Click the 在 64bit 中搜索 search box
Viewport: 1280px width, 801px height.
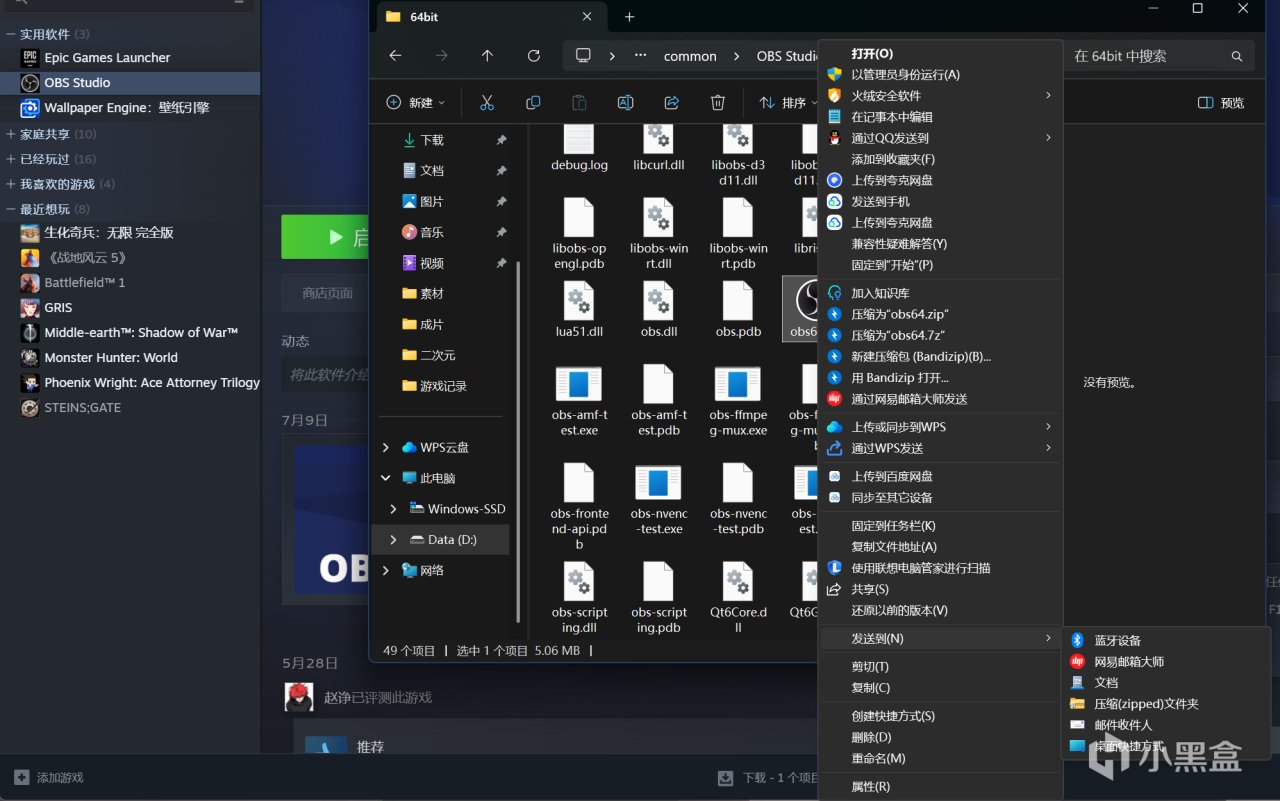(1158, 56)
